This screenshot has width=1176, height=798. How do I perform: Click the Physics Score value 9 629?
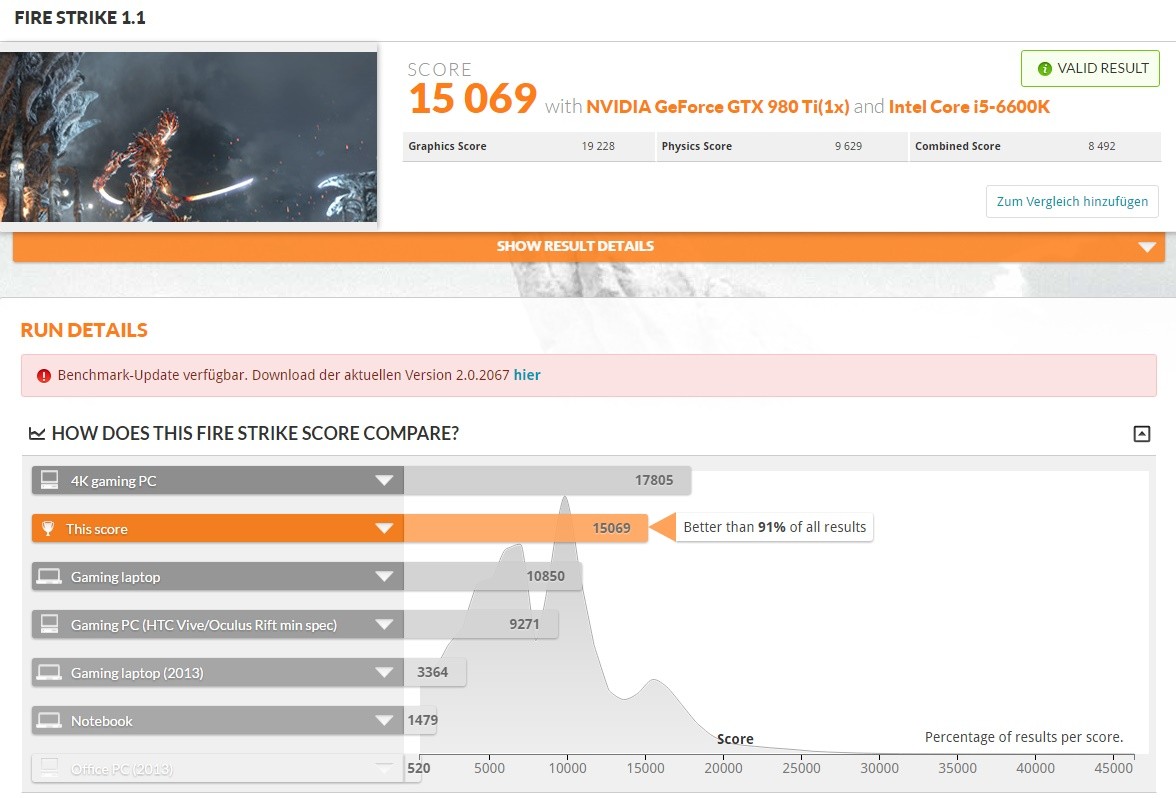pos(848,146)
